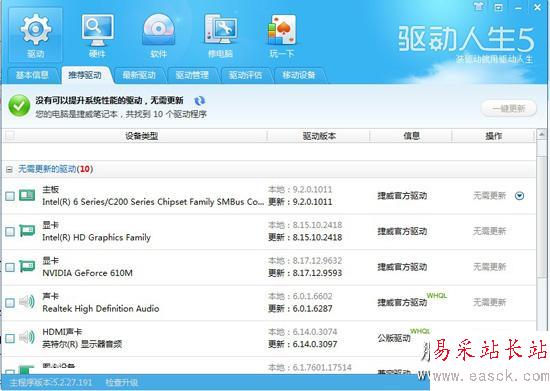The height and width of the screenshot is (391, 550).
Task: Switch to 基本信息 tab
Action: [32, 75]
